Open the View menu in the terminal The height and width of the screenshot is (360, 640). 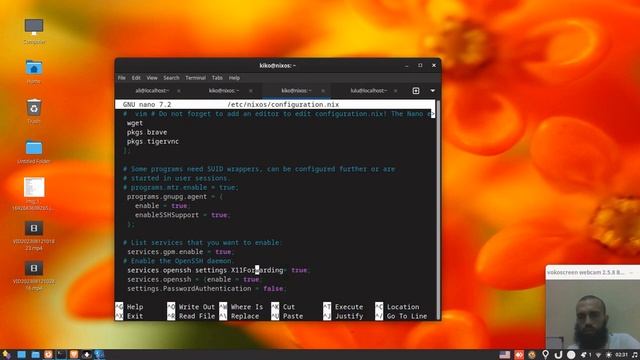click(152, 78)
